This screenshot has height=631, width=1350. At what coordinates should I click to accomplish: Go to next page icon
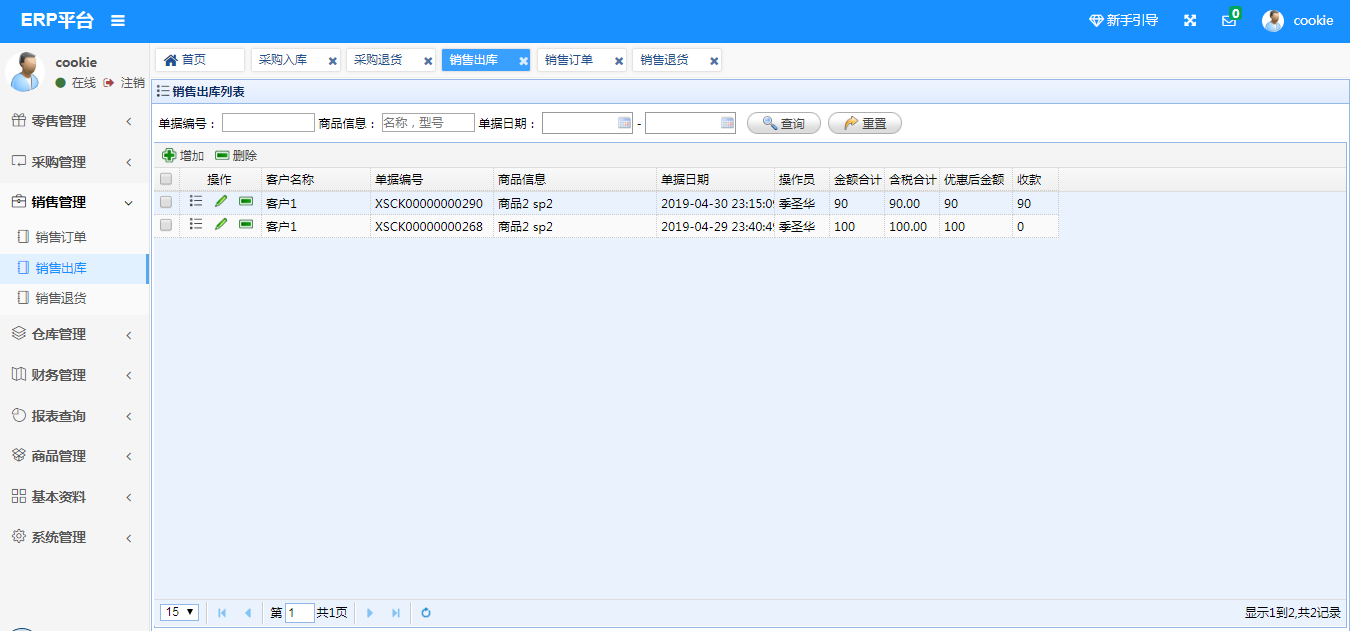(x=370, y=613)
